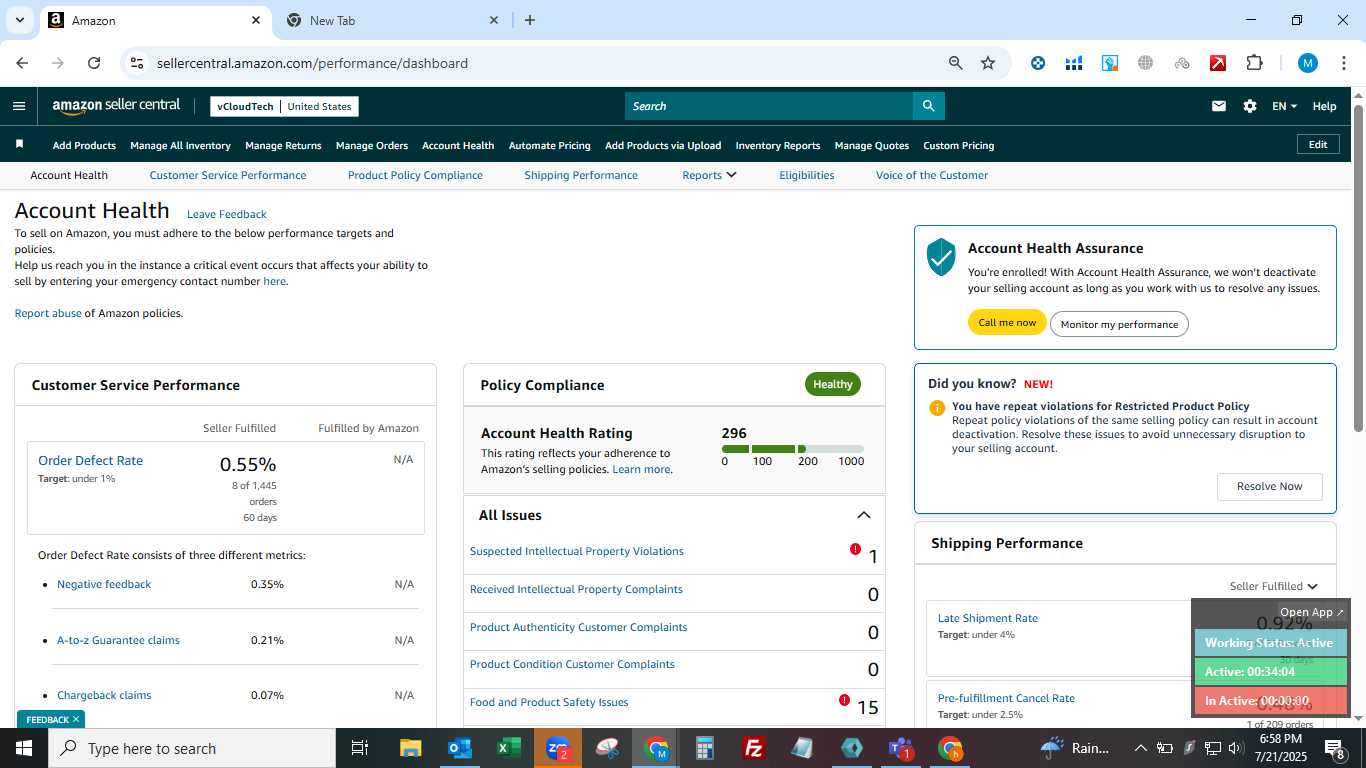
Task: Select the Account Health tab
Action: click(x=69, y=175)
